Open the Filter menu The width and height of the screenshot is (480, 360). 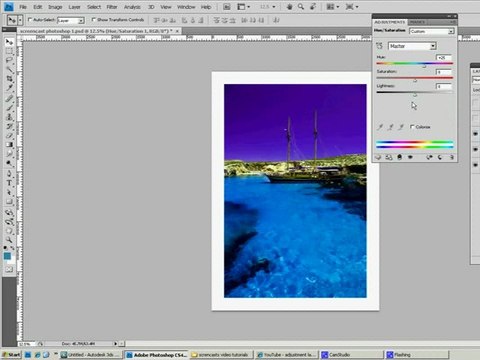tap(112, 7)
